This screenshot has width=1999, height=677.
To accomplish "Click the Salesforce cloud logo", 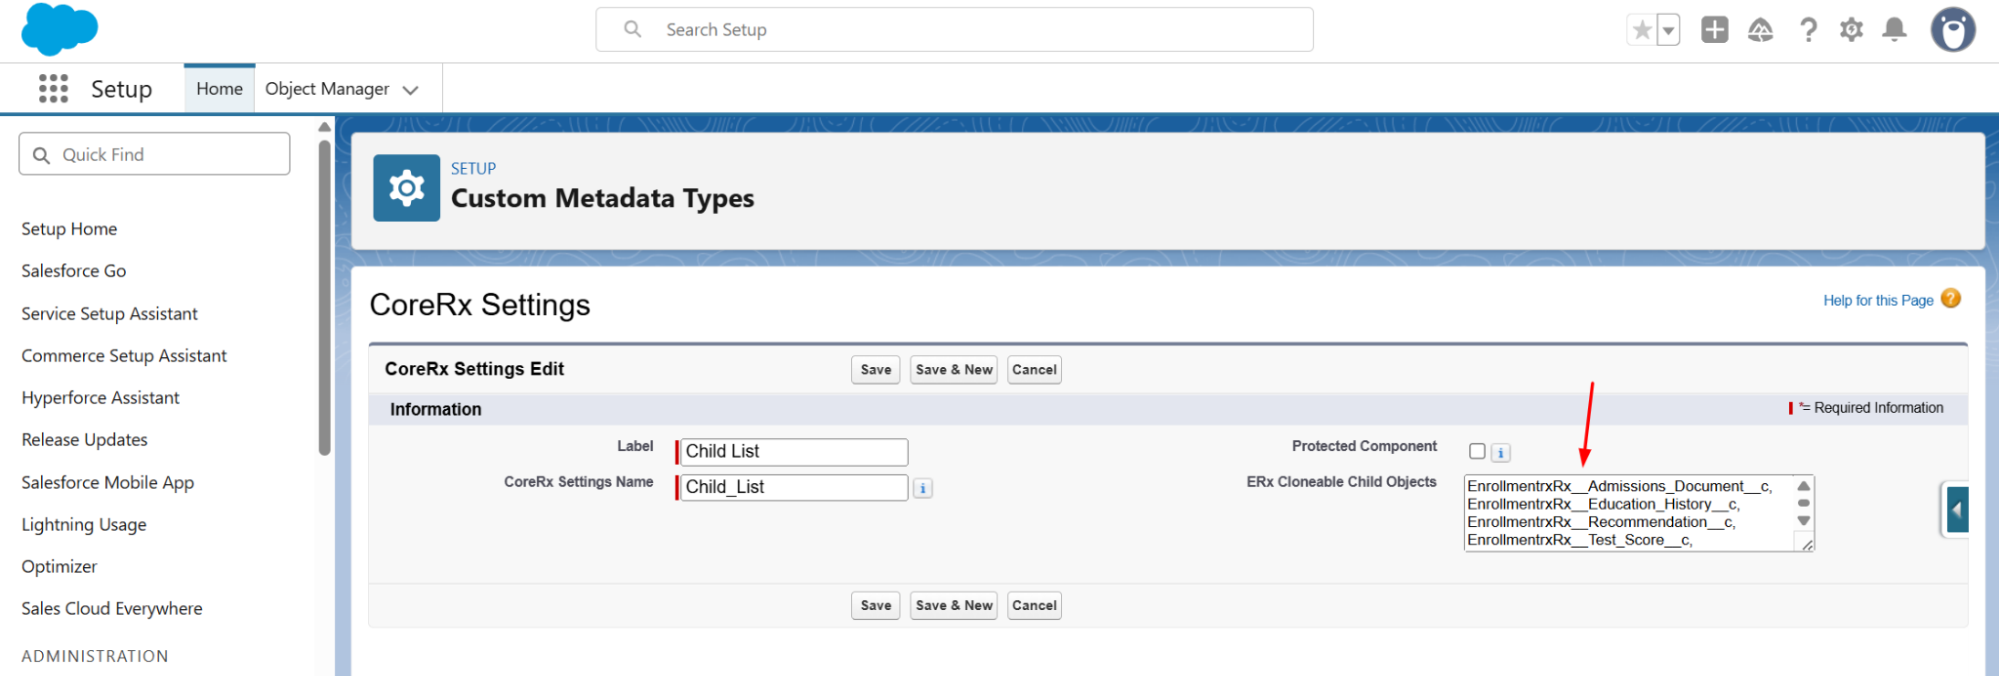I will (x=59, y=29).
